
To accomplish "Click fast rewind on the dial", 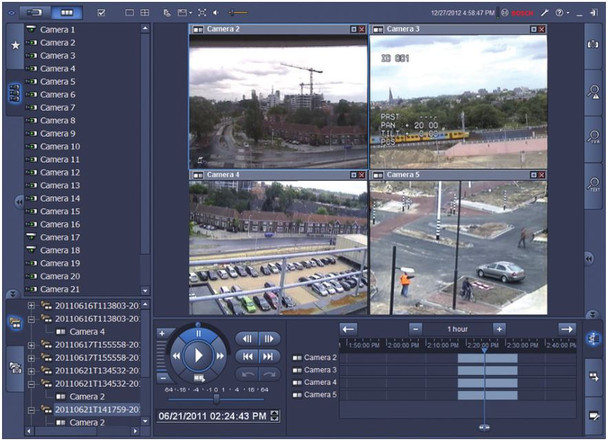I will click(176, 356).
